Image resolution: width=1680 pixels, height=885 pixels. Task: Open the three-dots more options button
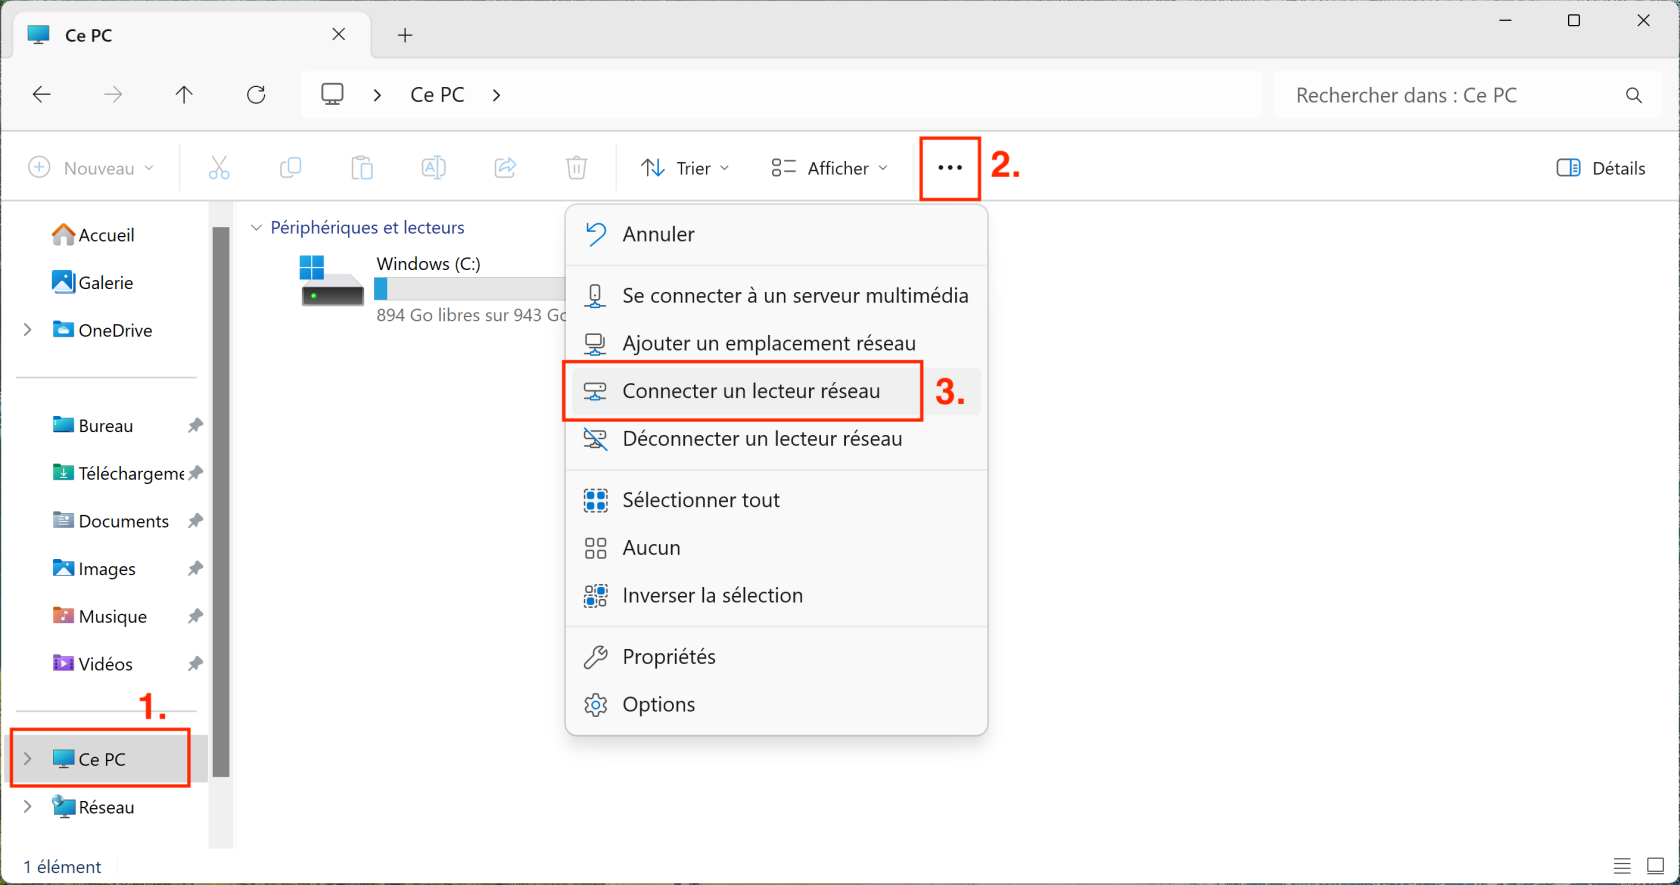950,168
